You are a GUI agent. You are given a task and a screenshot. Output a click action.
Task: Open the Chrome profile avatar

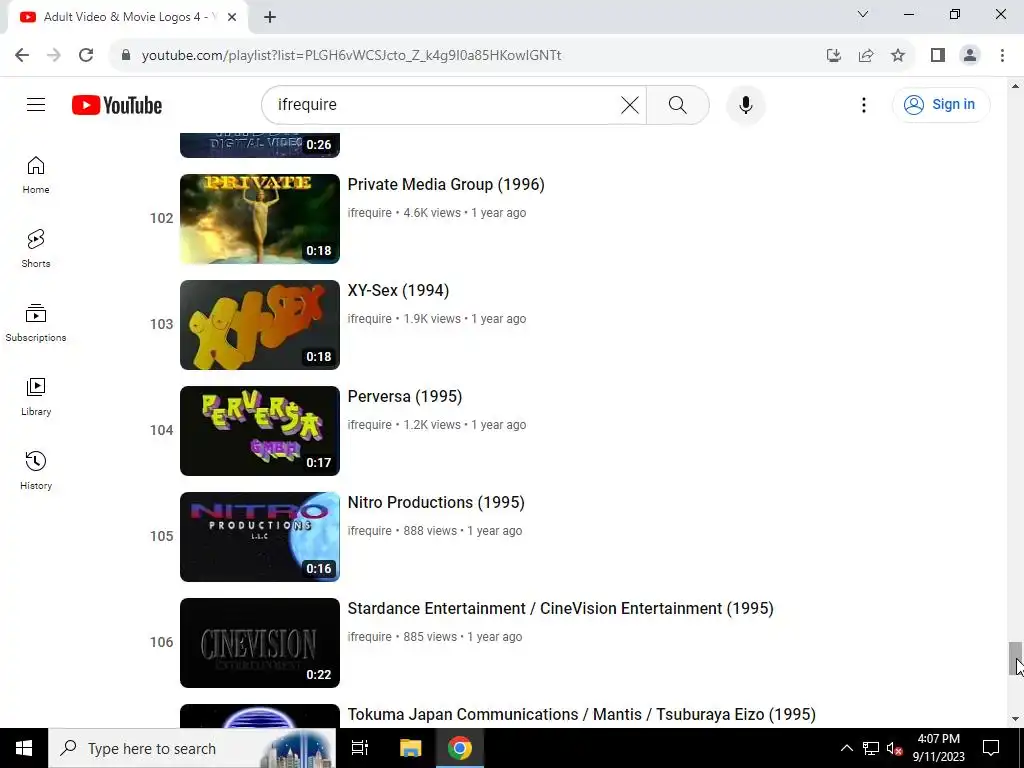(970, 55)
